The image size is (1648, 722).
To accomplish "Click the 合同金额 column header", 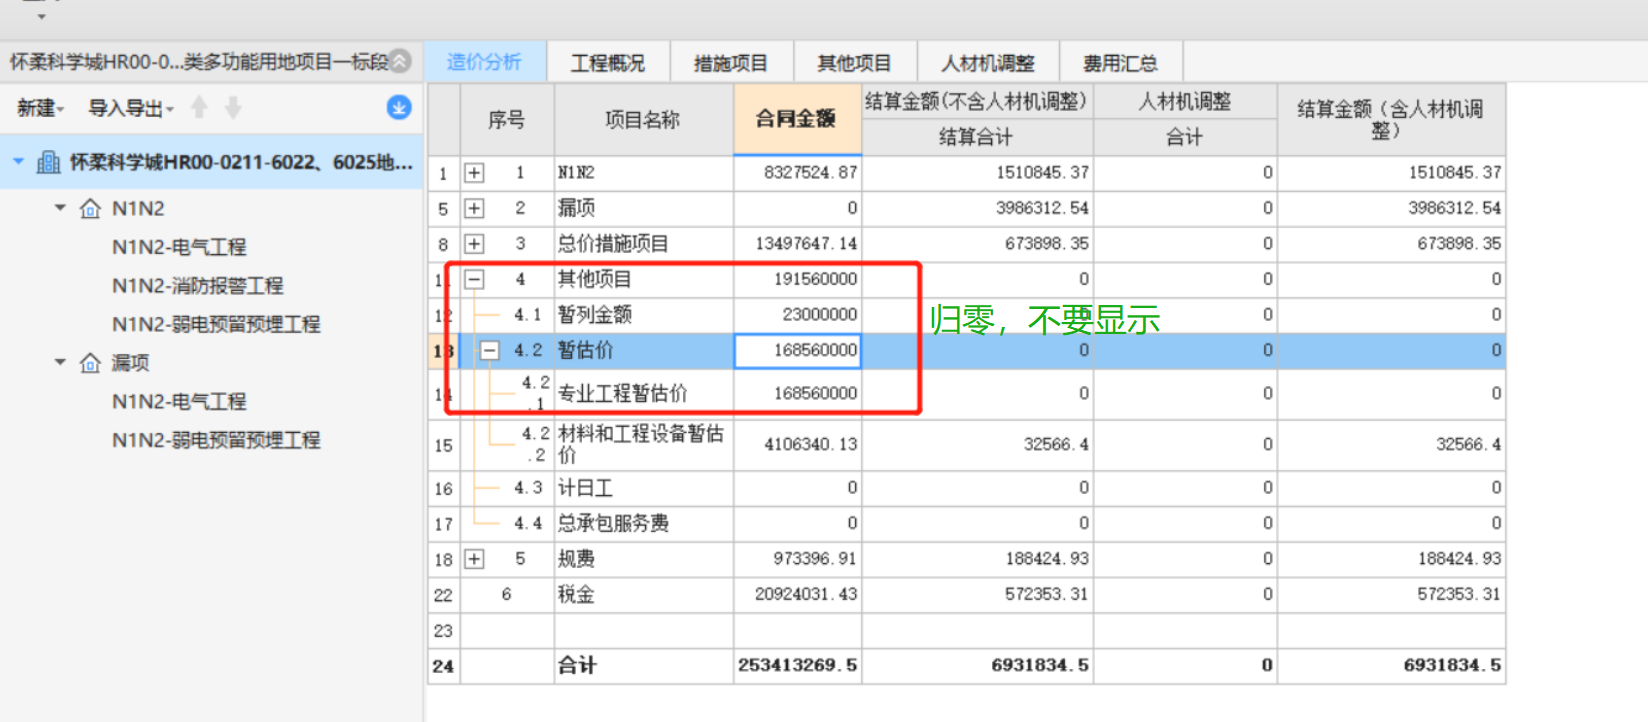I will pos(797,119).
